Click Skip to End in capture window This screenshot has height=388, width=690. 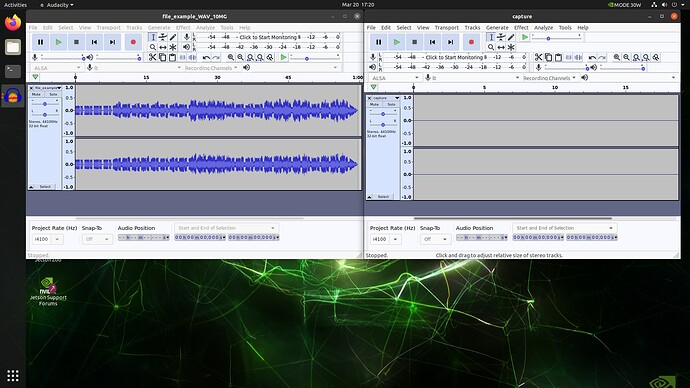(x=450, y=42)
